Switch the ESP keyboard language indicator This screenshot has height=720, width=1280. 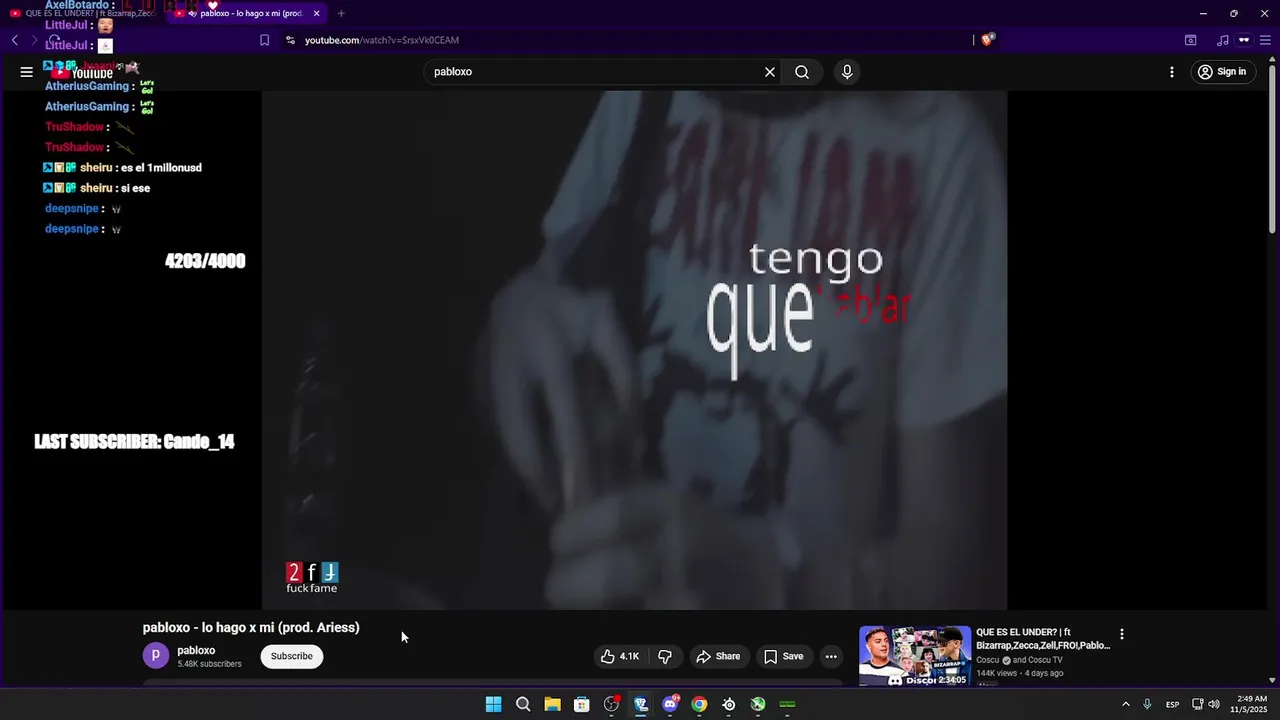pos(1172,704)
